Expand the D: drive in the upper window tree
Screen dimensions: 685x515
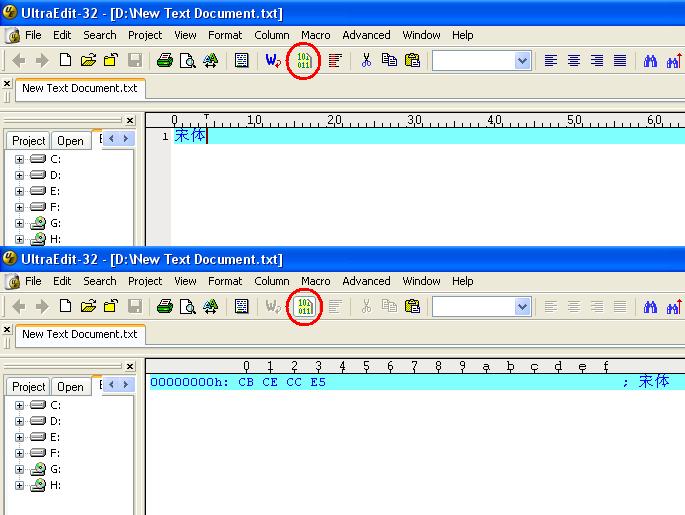[19, 175]
